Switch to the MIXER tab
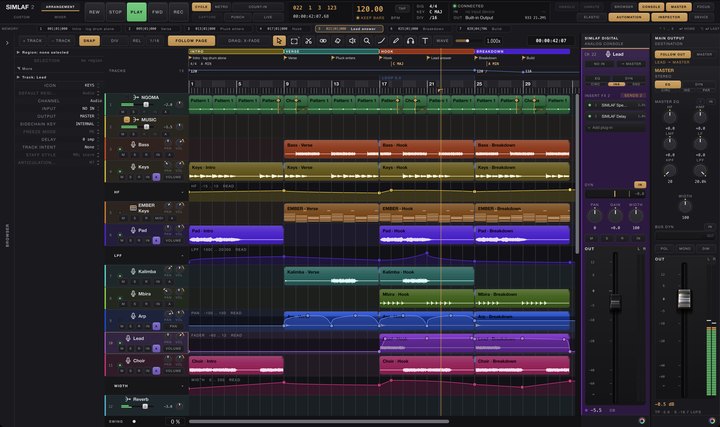This screenshot has width=720, height=427. (x=60, y=17)
